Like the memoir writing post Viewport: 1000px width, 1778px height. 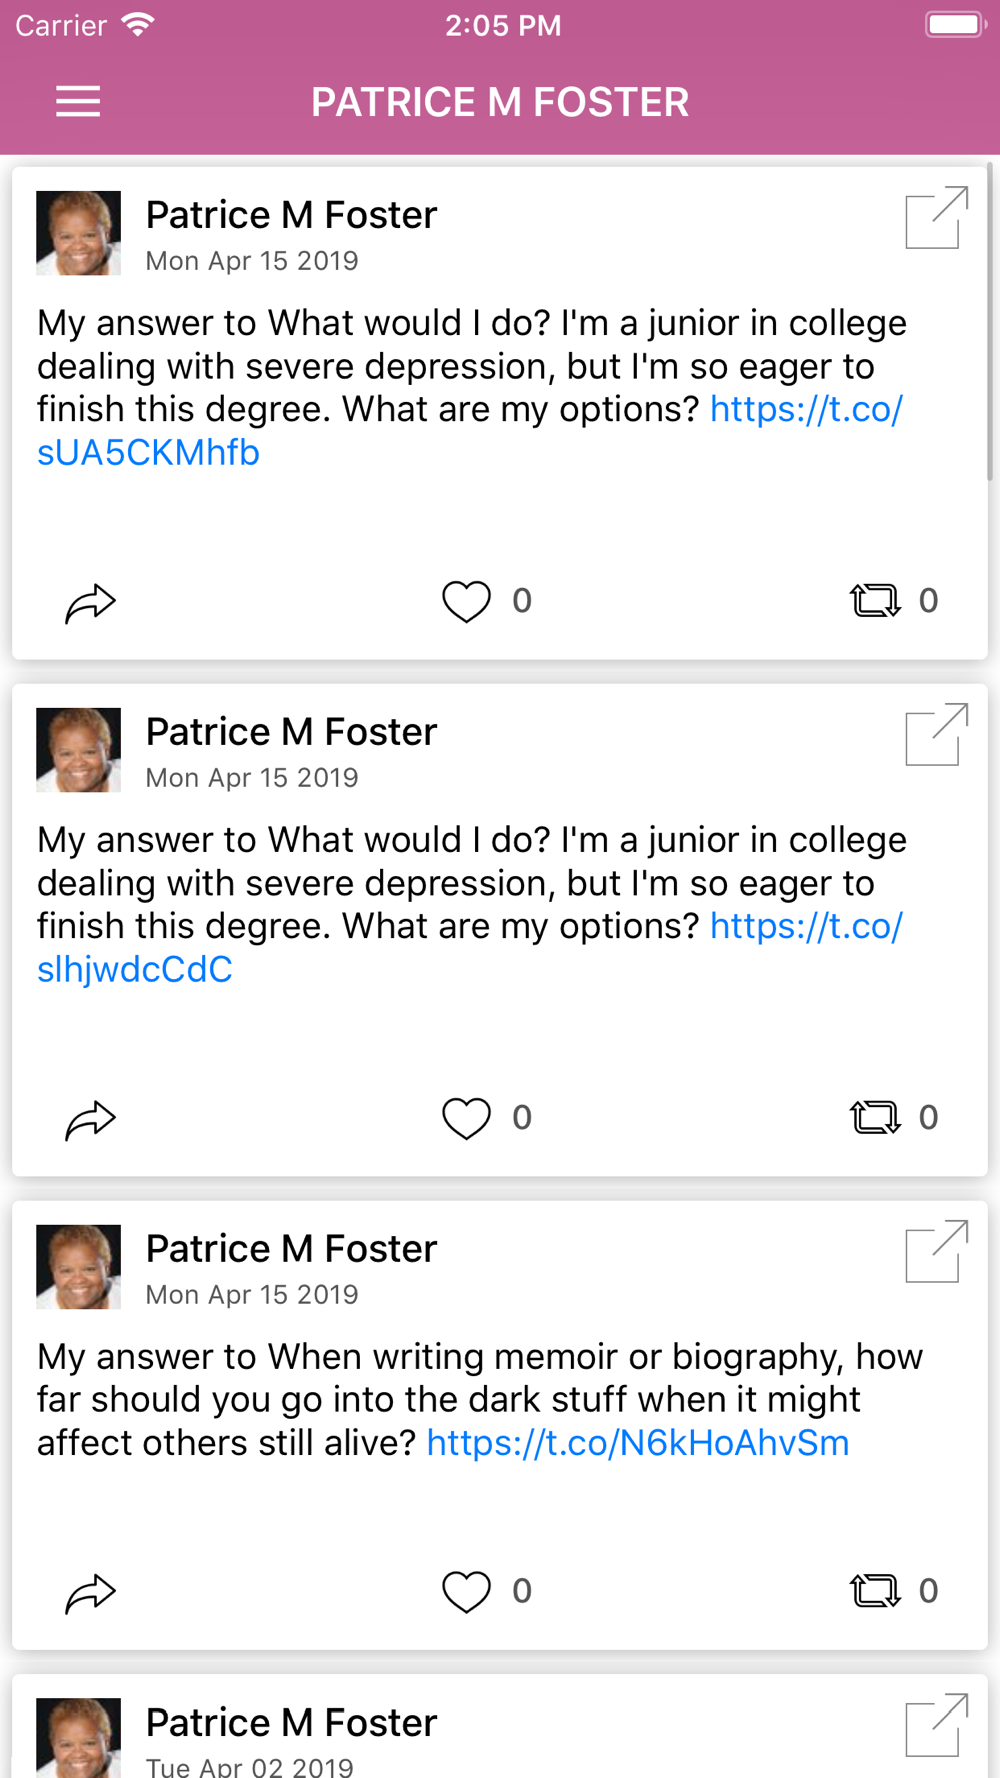466,1592
